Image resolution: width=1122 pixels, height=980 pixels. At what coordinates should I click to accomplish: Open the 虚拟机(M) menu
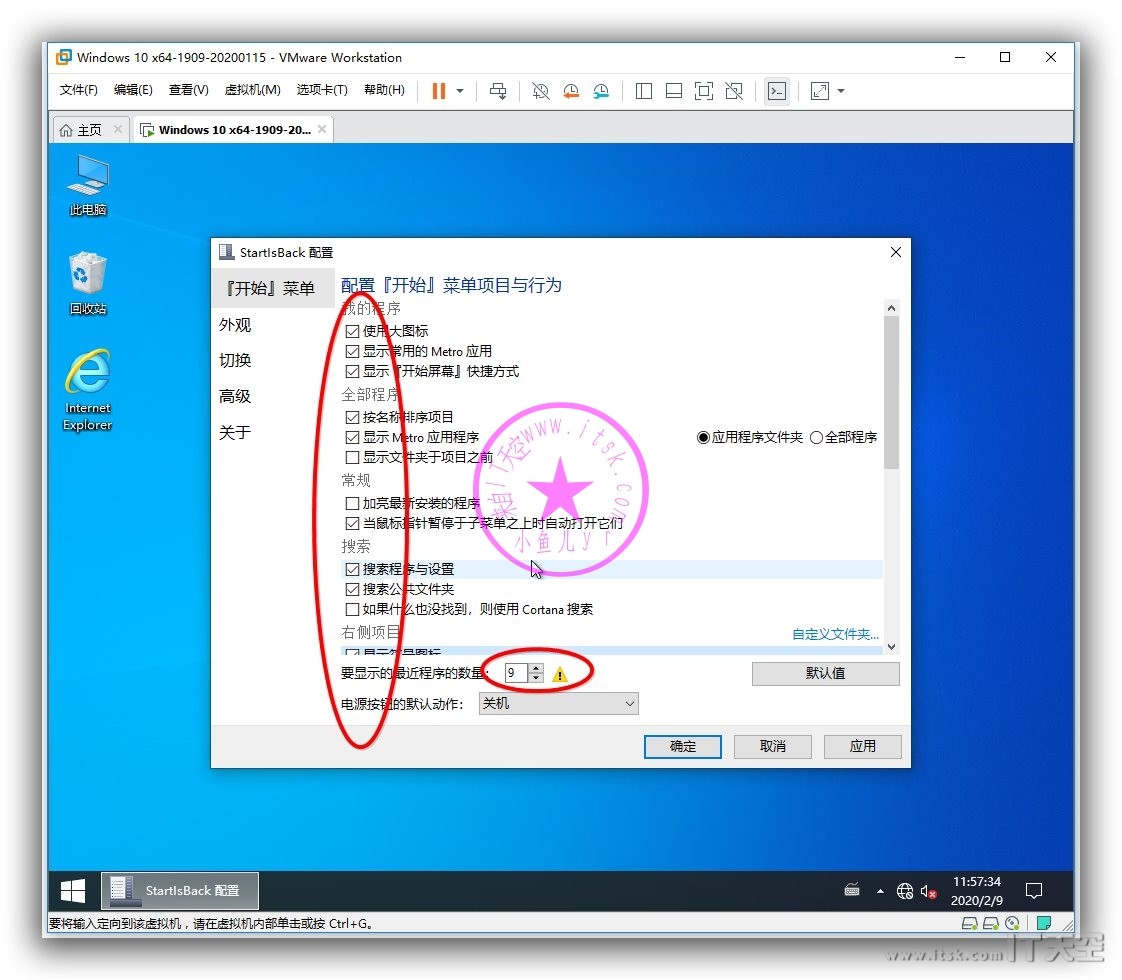[253, 90]
